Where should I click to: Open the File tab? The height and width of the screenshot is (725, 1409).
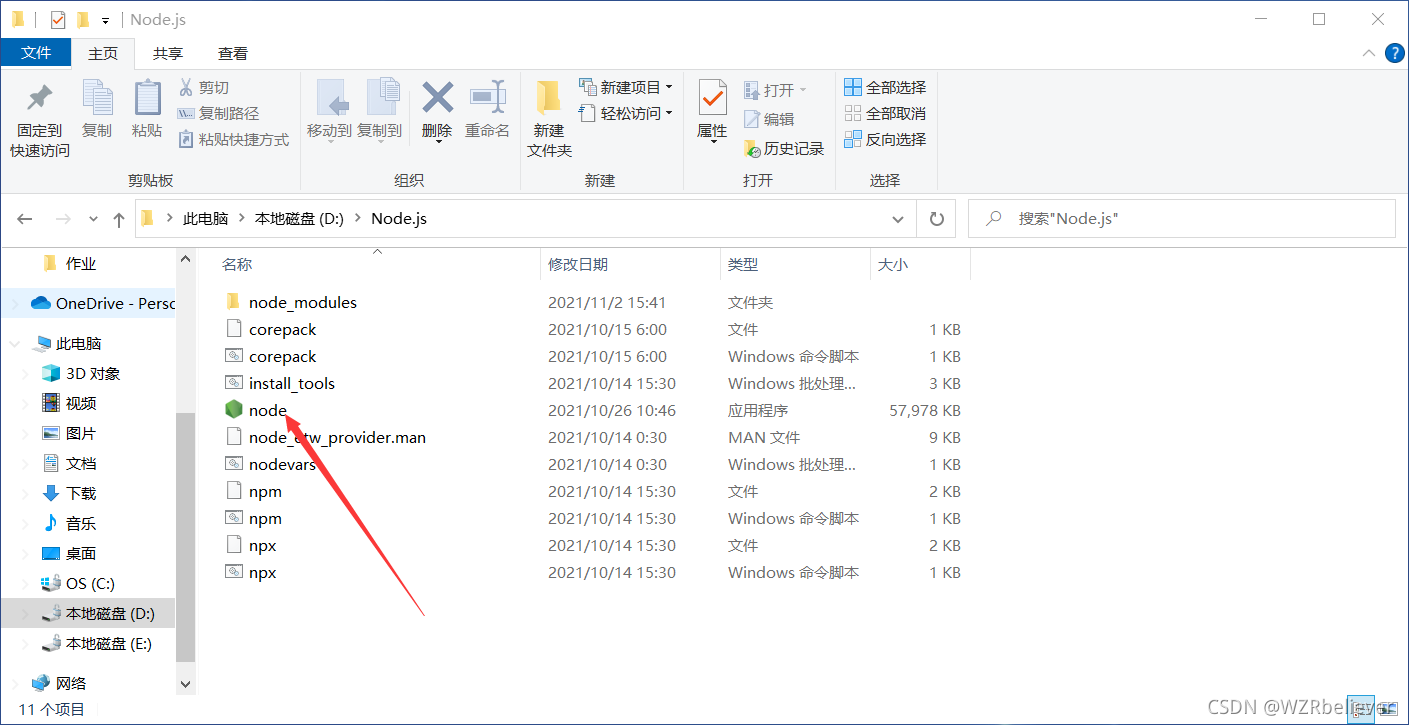click(36, 53)
